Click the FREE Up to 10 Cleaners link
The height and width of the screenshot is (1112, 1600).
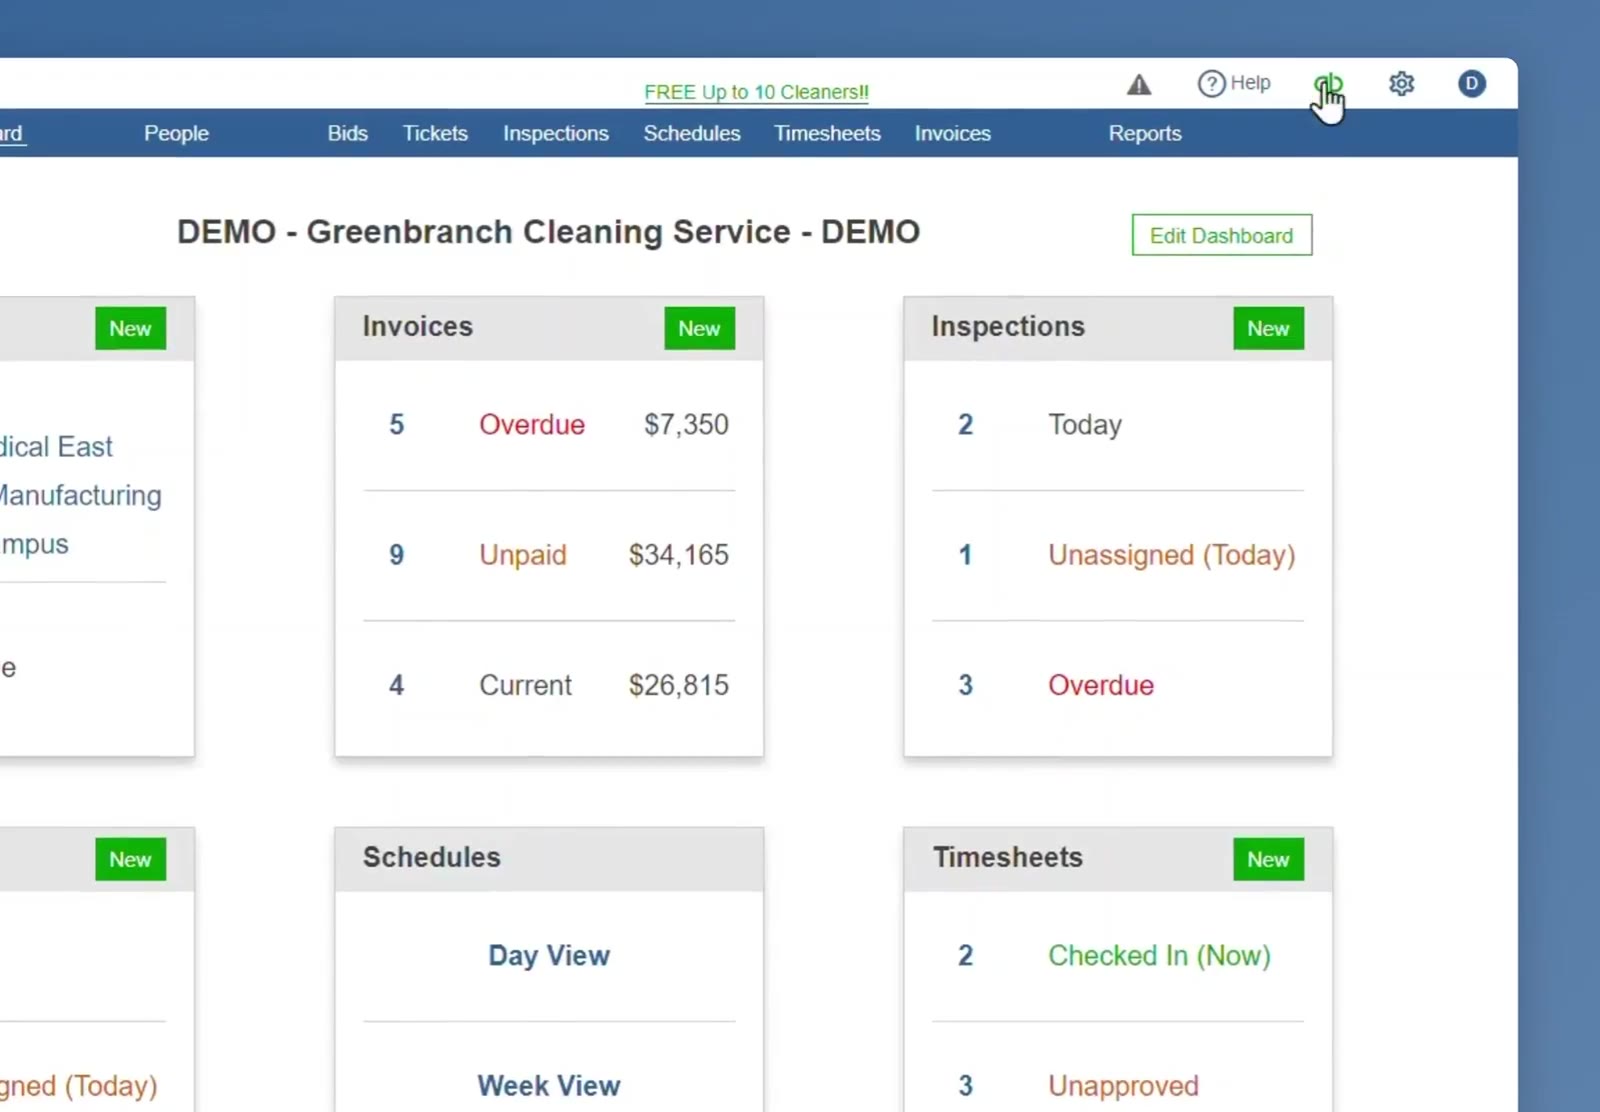[757, 92]
